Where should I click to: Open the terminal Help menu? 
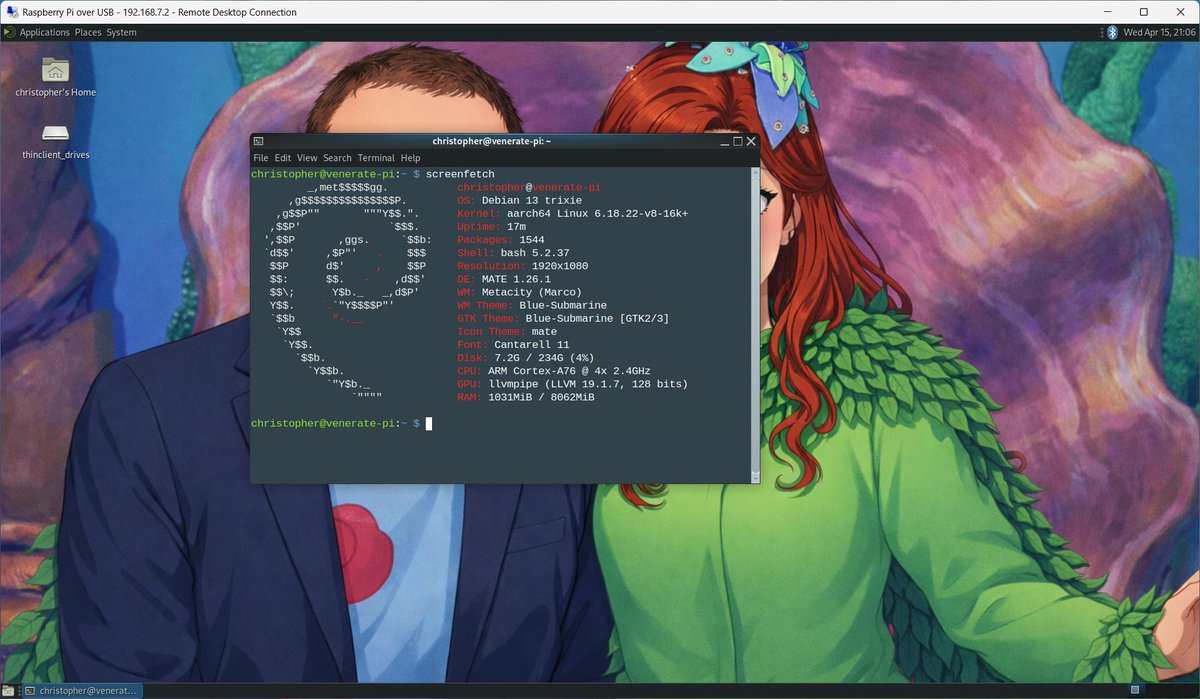click(410, 158)
